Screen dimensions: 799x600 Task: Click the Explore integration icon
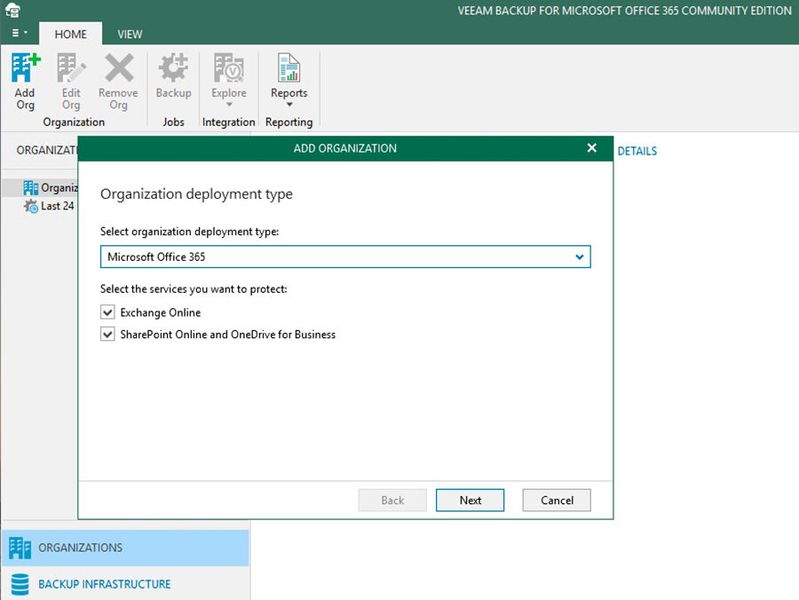[229, 68]
